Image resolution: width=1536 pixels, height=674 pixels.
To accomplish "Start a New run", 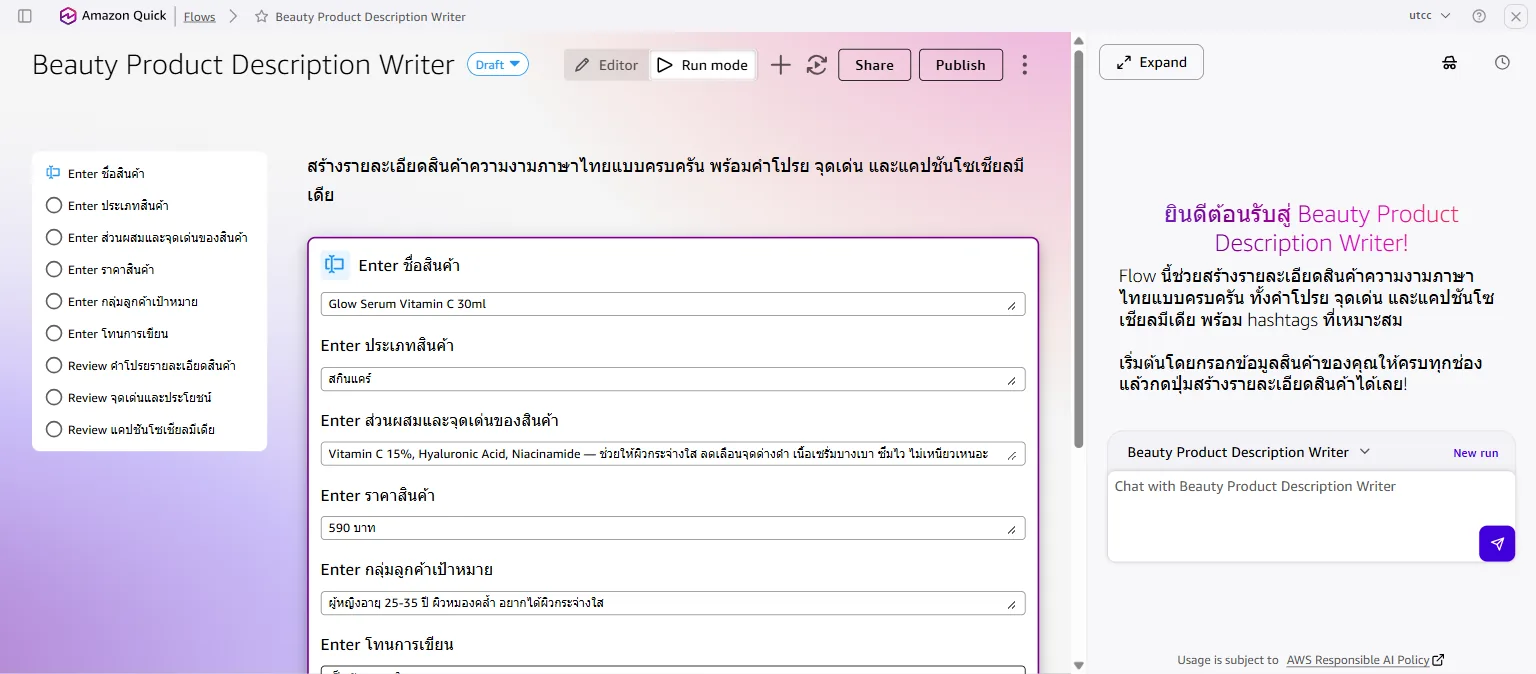I will click(x=1475, y=453).
